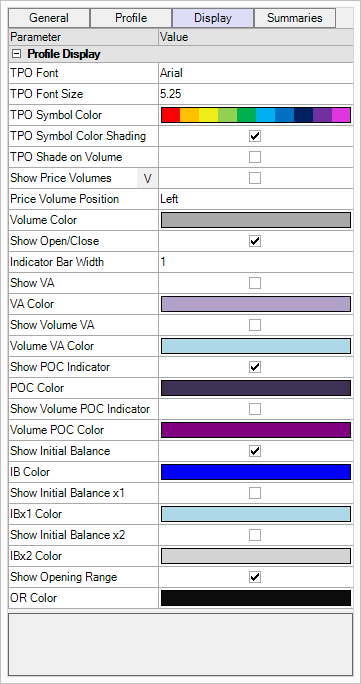Enable the Show VA checkbox
361x684 pixels.
coord(255,283)
